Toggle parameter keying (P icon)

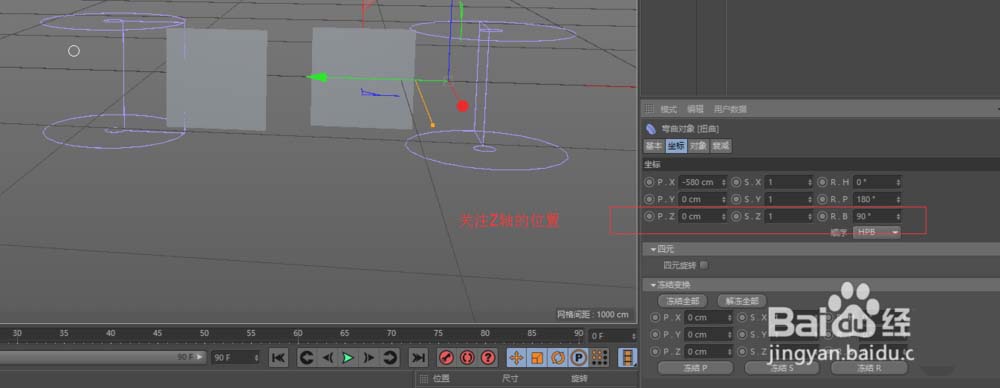[x=578, y=358]
